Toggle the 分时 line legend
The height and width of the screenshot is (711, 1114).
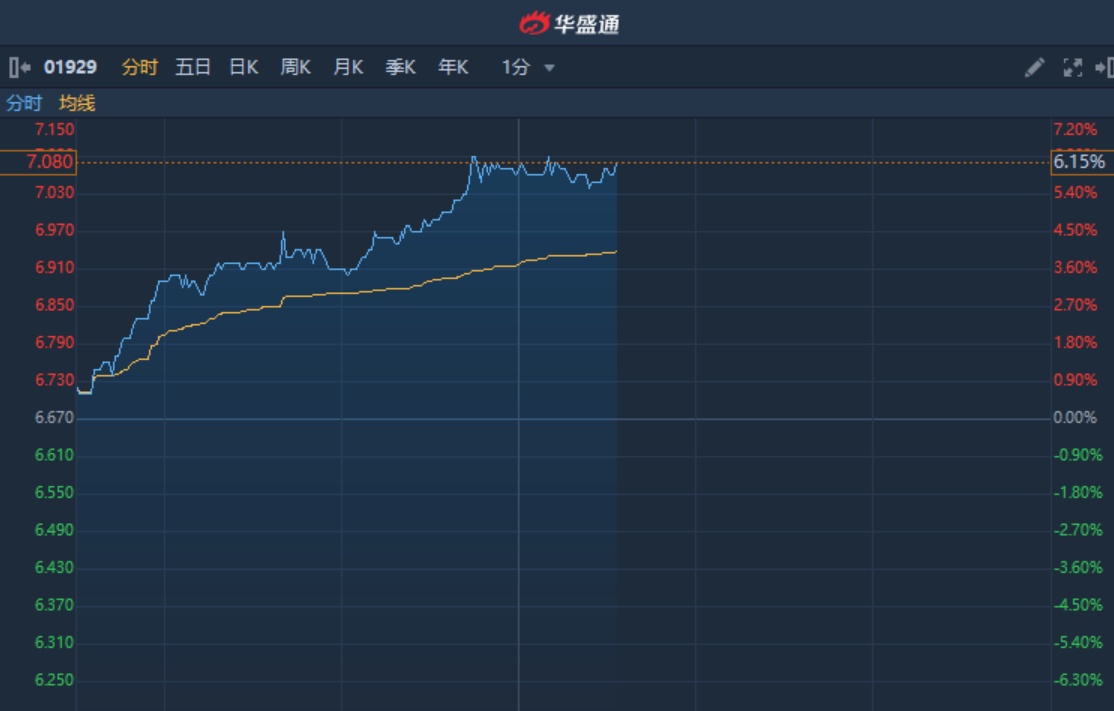coord(24,103)
